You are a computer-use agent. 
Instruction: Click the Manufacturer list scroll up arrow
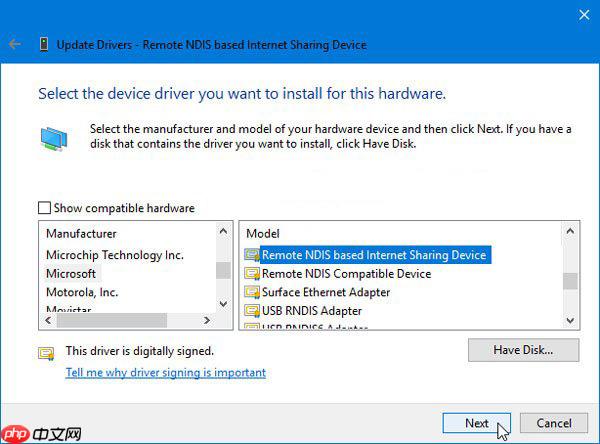(223, 231)
